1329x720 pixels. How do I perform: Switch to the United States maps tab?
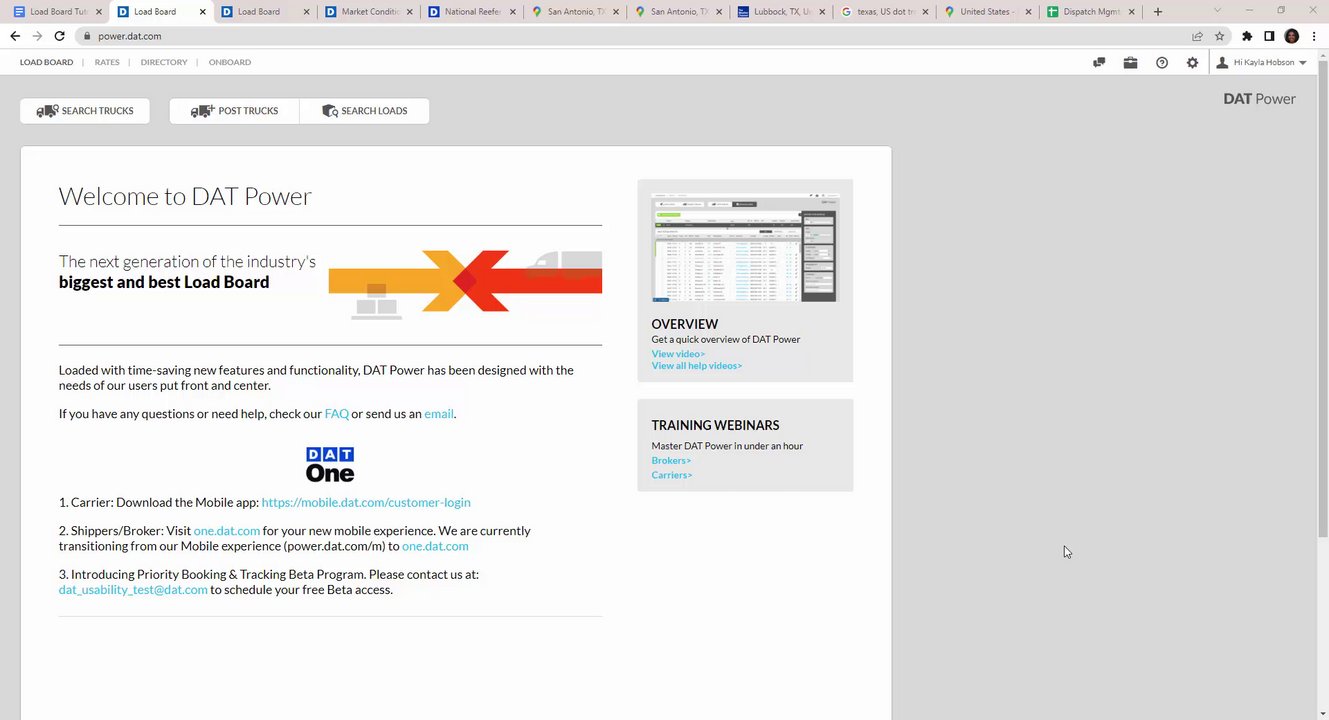click(988, 12)
